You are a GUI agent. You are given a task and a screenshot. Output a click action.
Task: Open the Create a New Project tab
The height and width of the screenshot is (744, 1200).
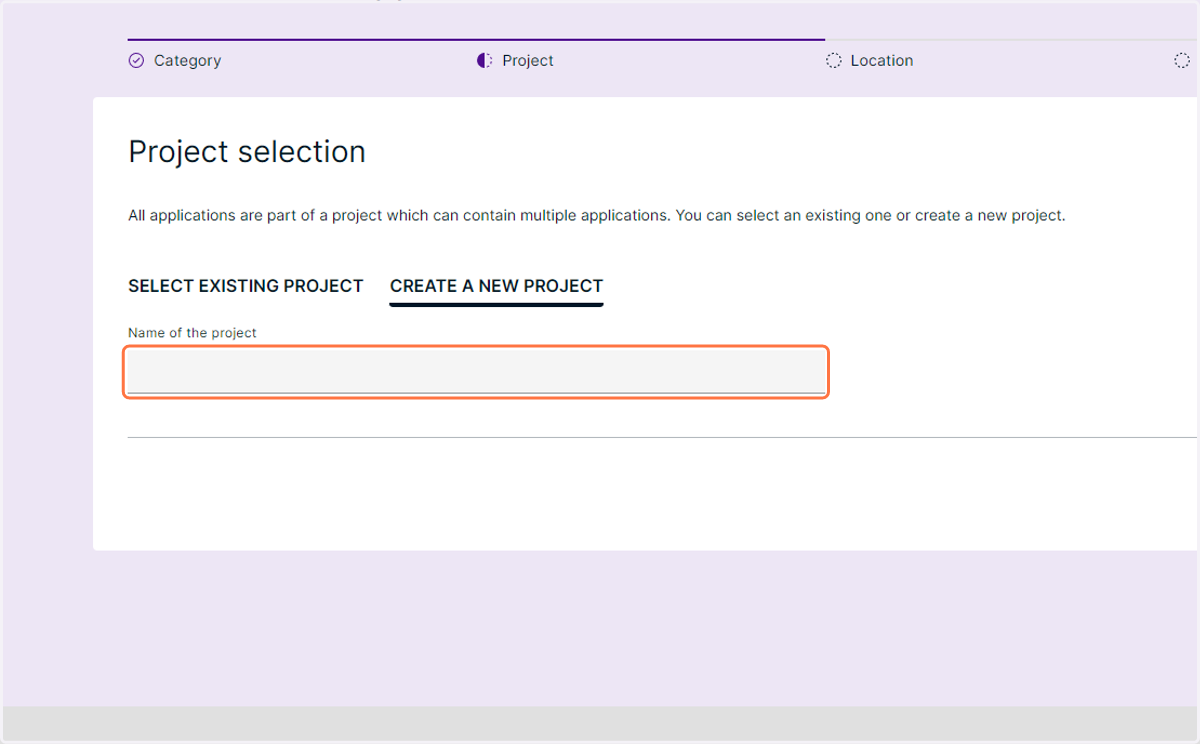click(x=497, y=286)
